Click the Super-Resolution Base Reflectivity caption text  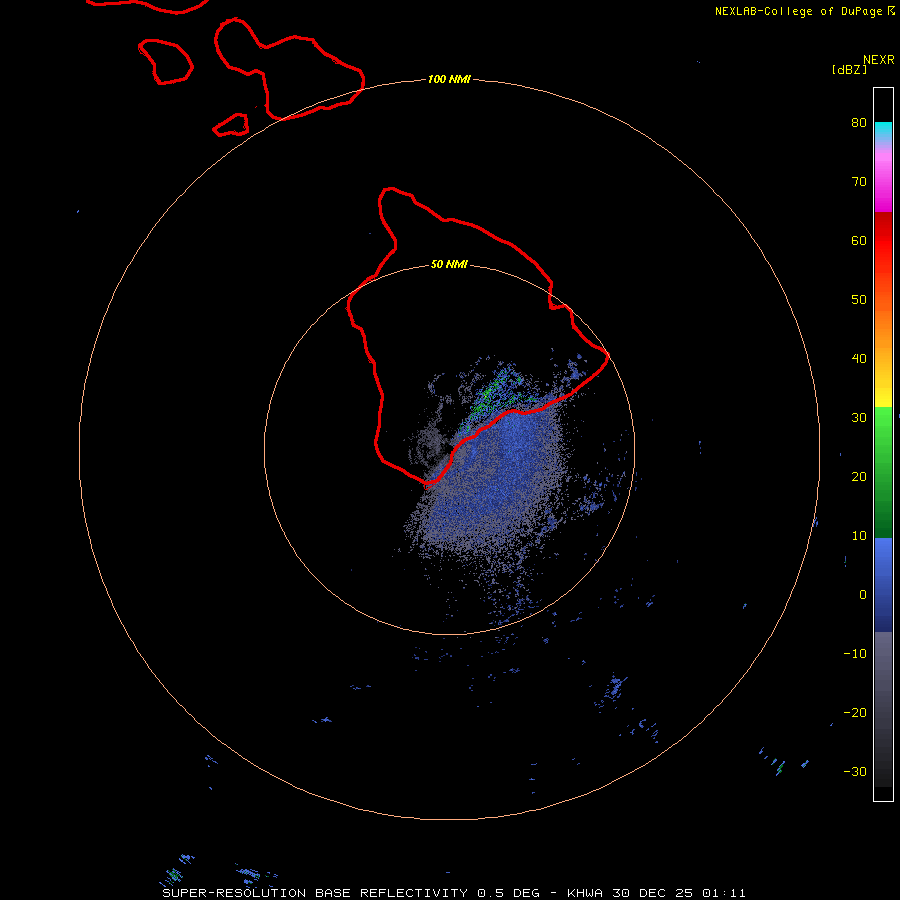453,893
